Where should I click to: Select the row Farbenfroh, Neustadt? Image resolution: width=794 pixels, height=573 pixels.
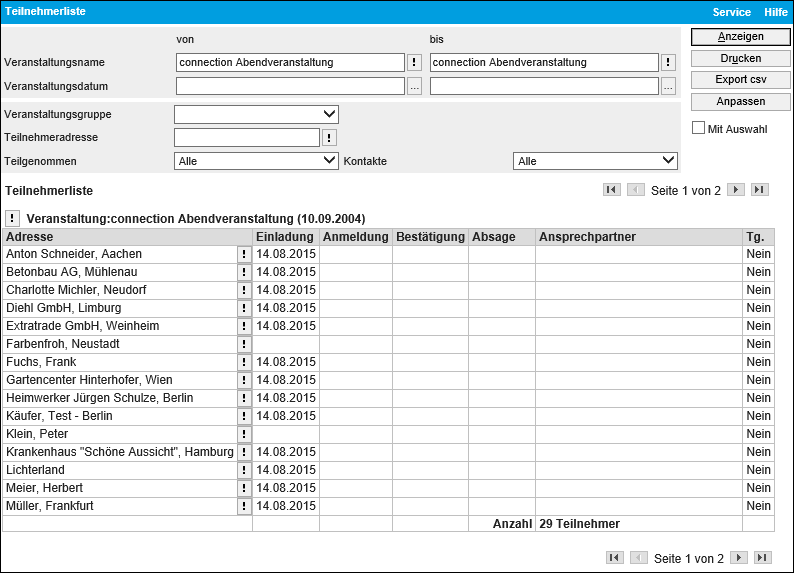[x=388, y=344]
